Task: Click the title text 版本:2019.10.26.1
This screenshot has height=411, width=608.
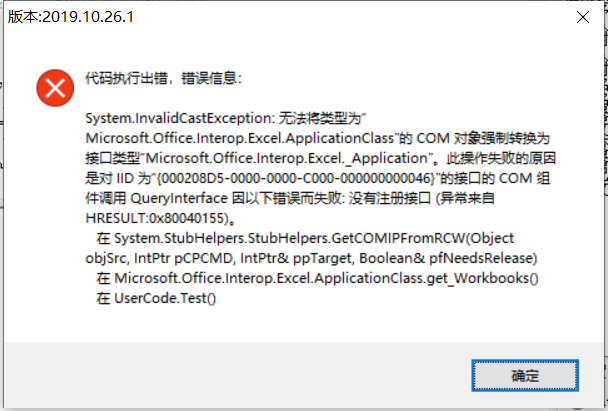Action: (71, 17)
